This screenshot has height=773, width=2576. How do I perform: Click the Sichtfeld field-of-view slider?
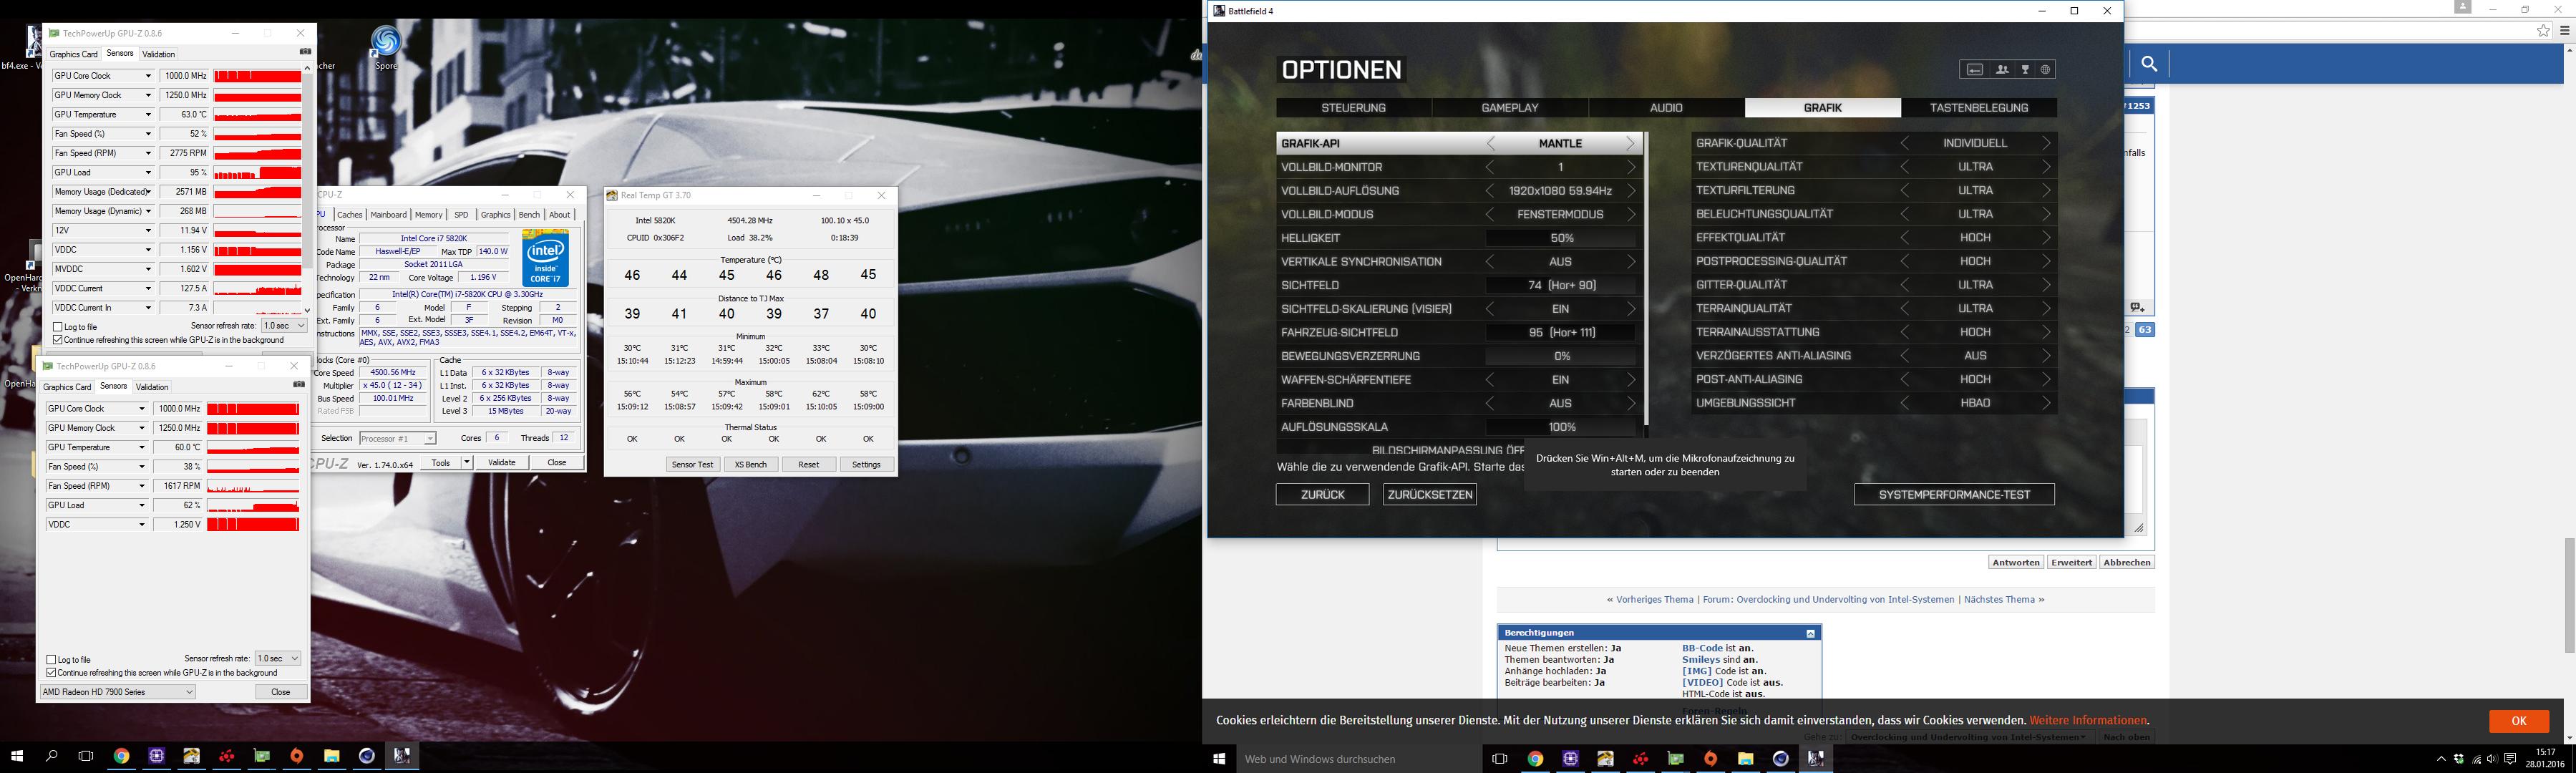[x=1561, y=285]
